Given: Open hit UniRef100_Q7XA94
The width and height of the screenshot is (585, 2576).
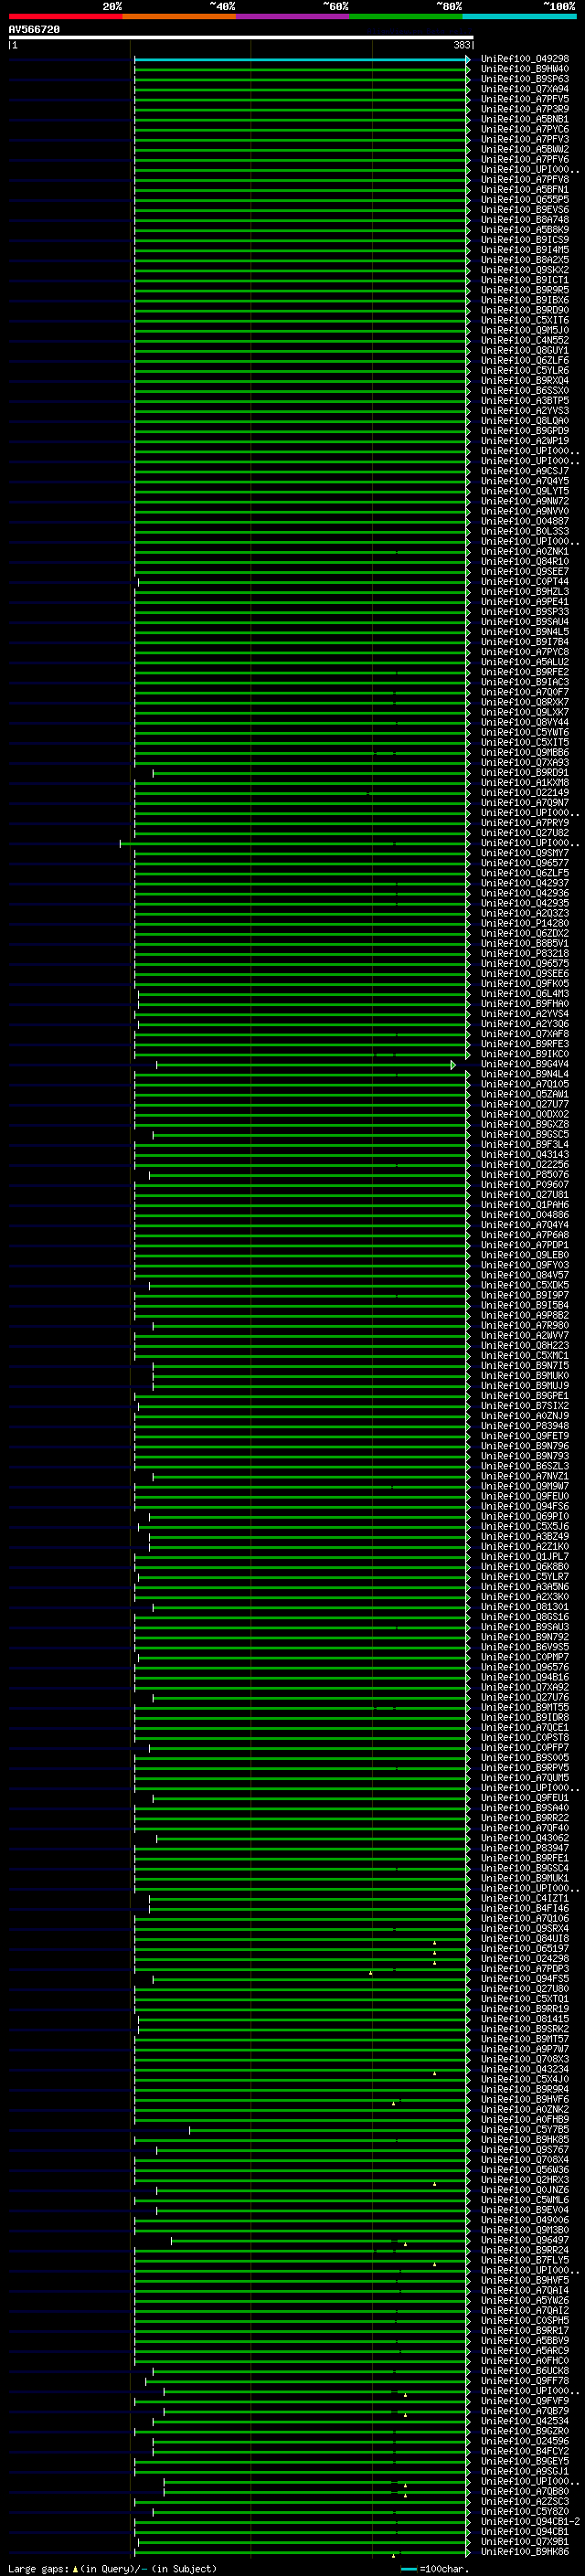Looking at the screenshot, I should 525,89.
